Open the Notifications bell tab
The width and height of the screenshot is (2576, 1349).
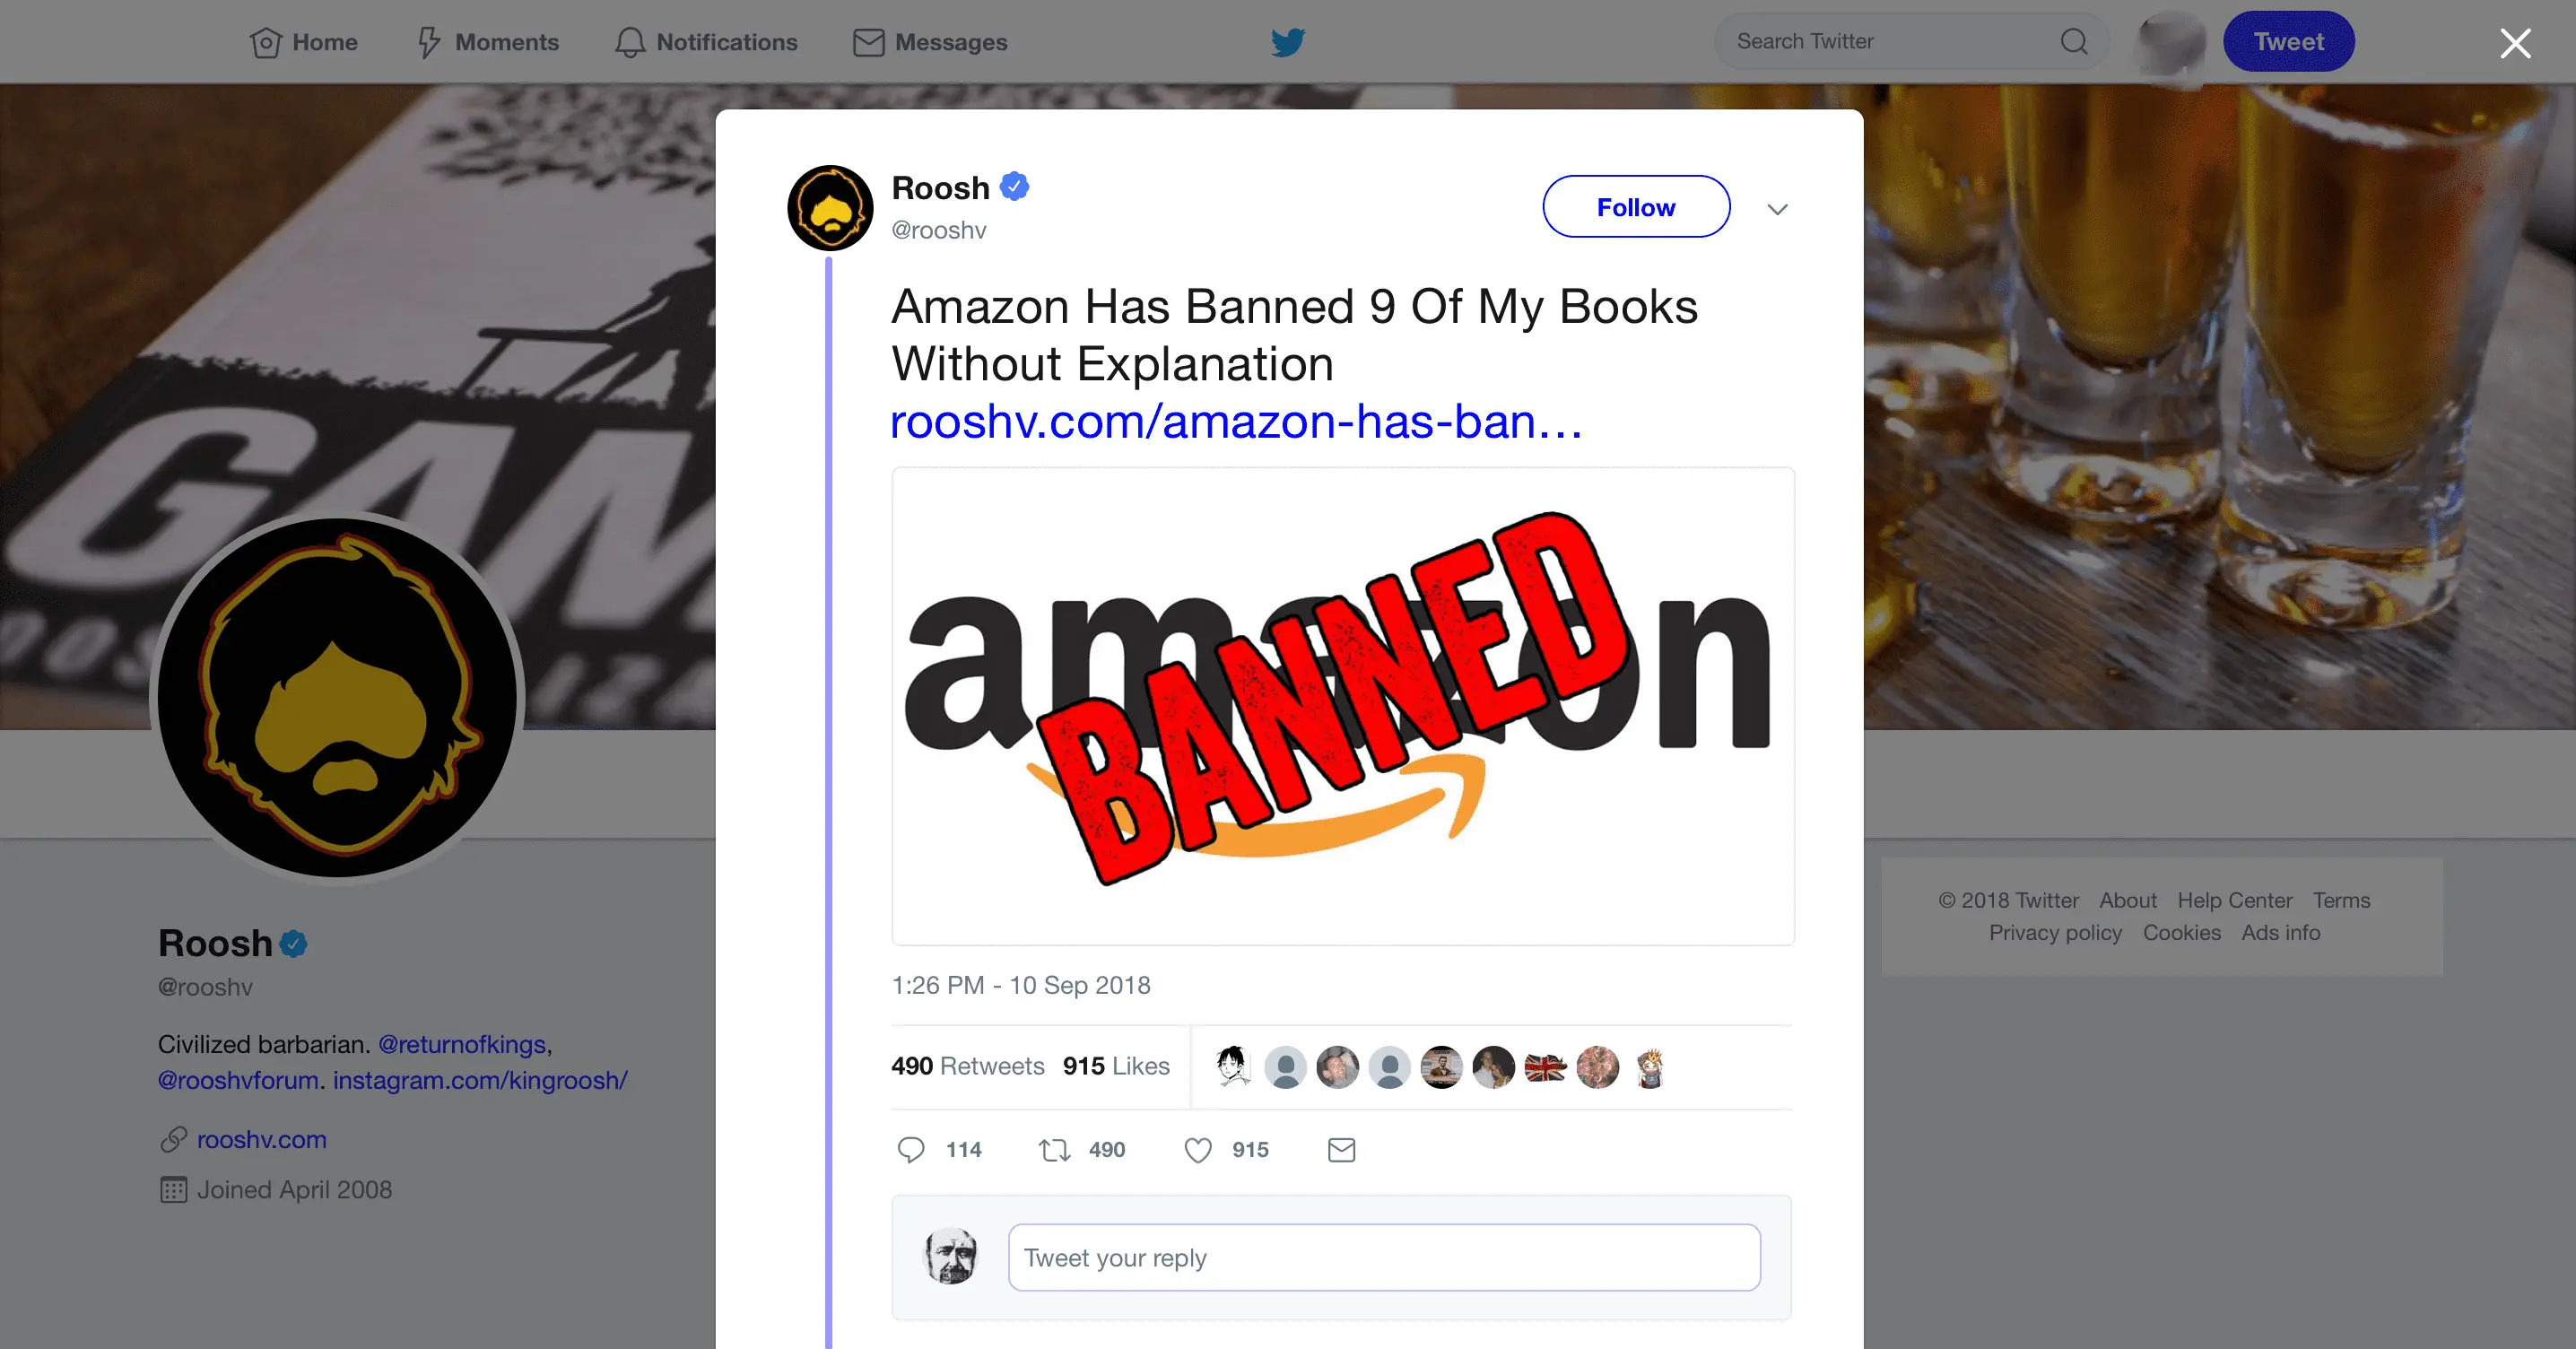(706, 42)
